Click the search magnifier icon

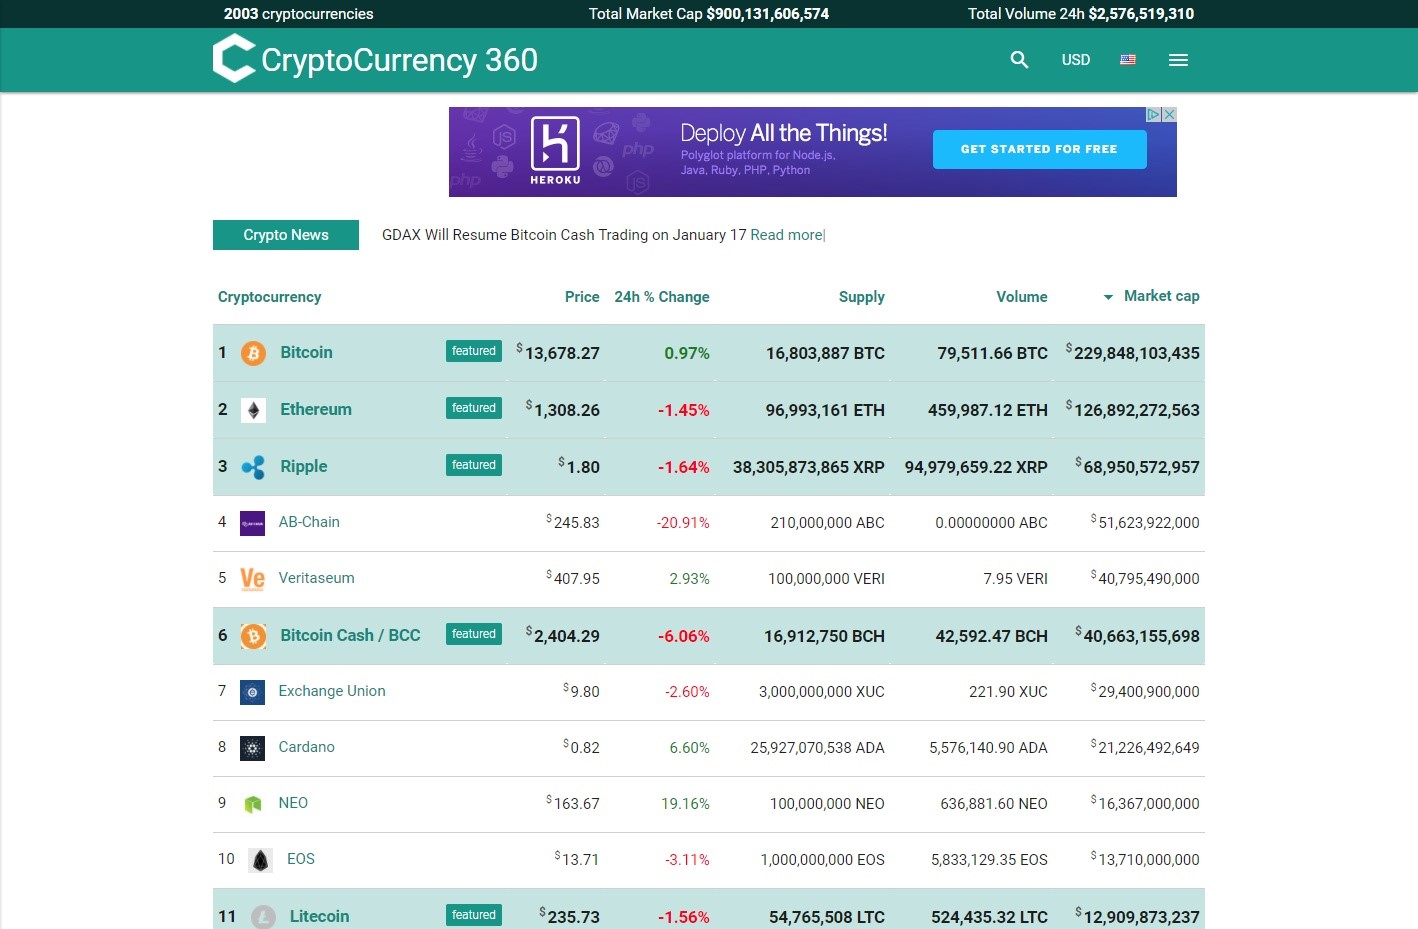(x=1019, y=60)
